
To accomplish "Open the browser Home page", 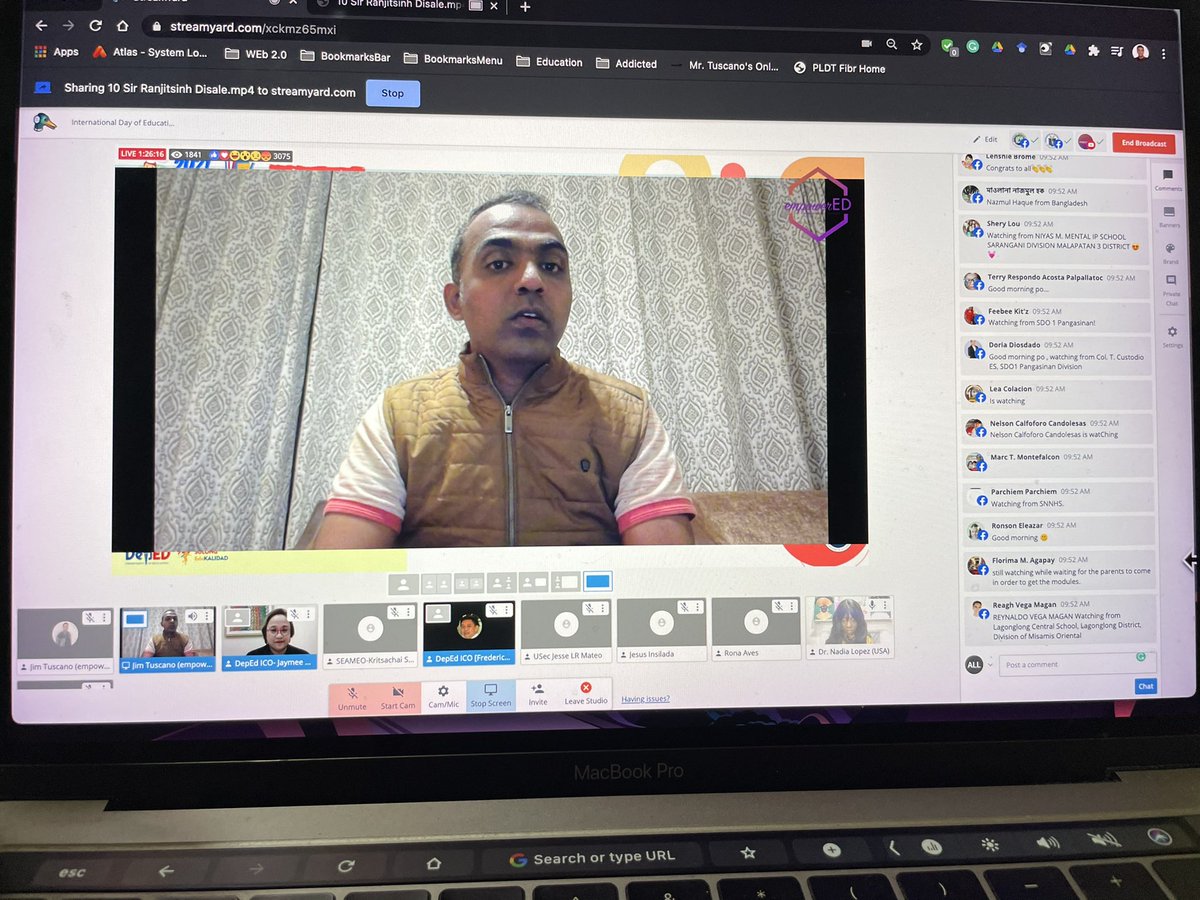I will pyautogui.click(x=122, y=26).
